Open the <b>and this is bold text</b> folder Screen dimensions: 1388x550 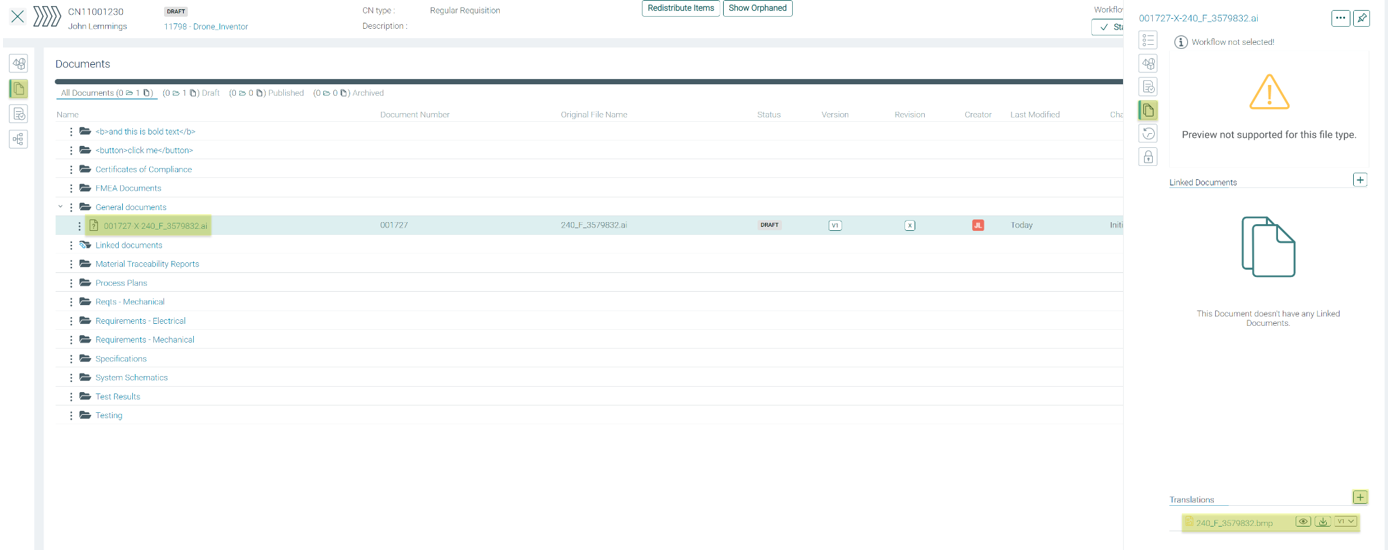point(145,131)
